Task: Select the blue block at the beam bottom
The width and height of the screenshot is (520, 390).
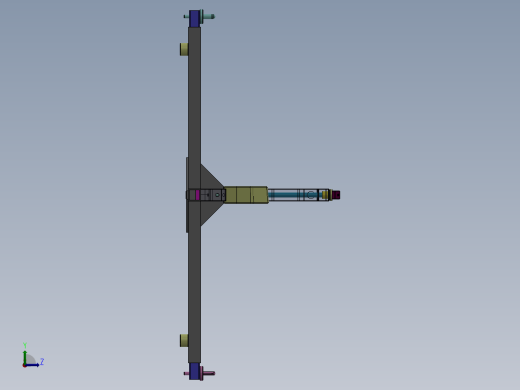Action: (x=194, y=371)
